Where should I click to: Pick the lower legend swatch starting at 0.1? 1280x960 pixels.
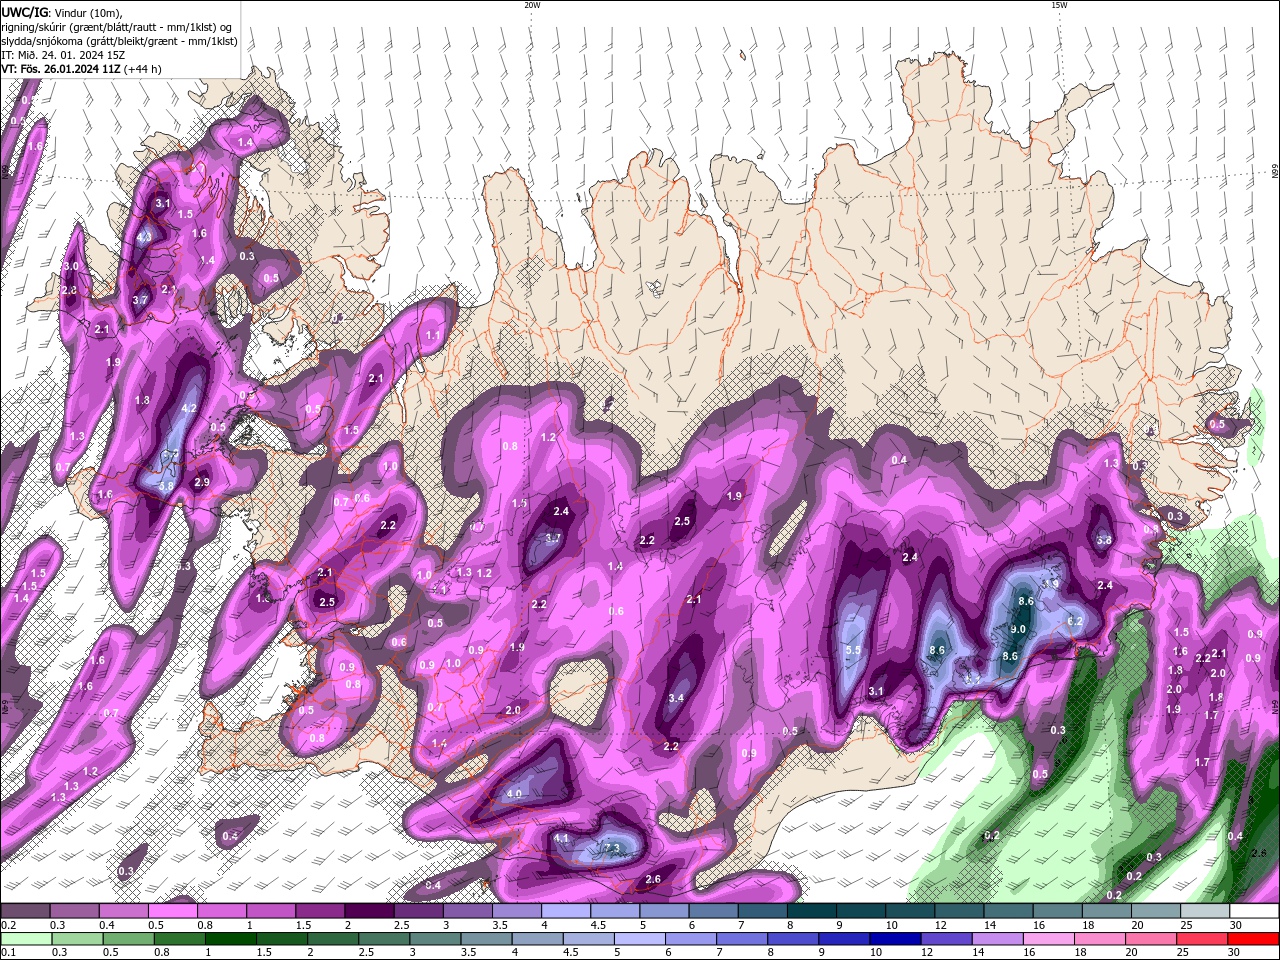26,939
